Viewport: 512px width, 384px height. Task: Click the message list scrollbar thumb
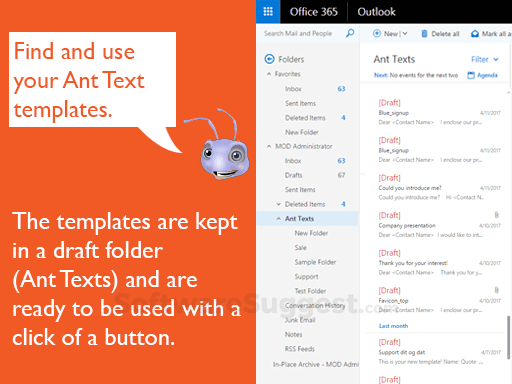point(509,337)
